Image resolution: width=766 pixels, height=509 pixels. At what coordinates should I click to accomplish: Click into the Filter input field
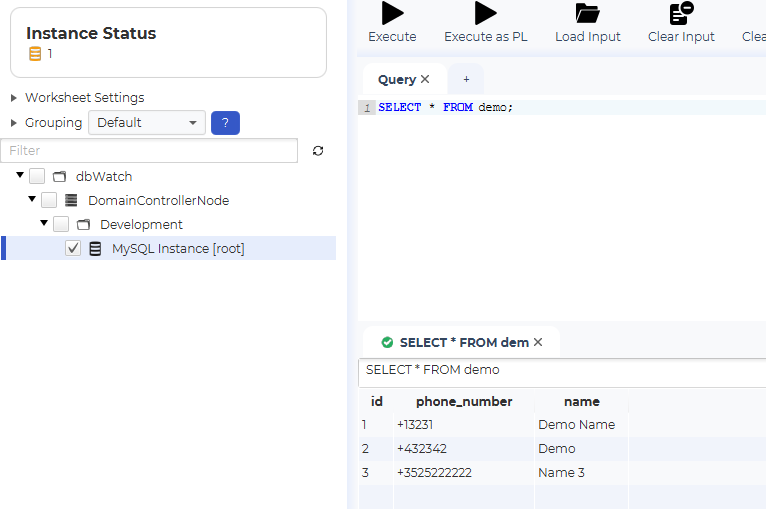(149, 150)
